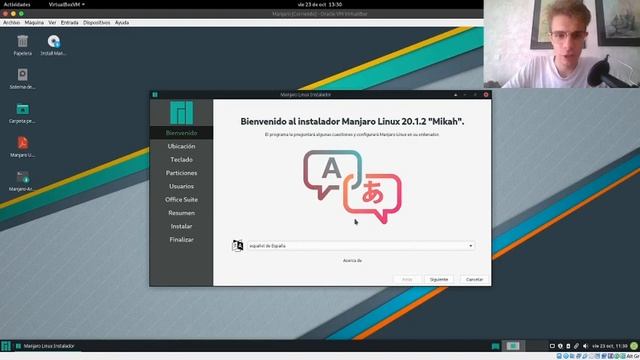Select the Finalizar step in sidebar

pyautogui.click(x=182, y=240)
